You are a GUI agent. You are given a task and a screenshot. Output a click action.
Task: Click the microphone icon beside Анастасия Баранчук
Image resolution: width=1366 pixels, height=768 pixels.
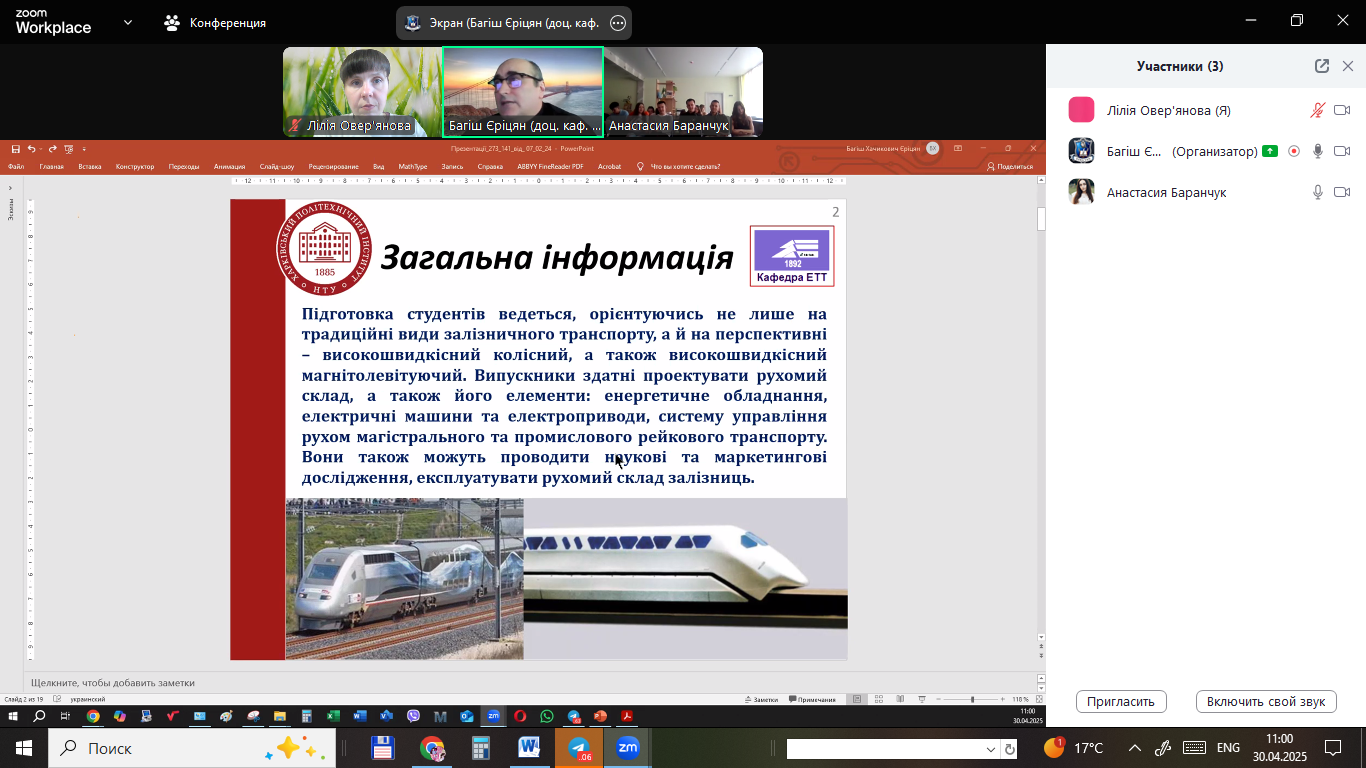pos(1318,192)
